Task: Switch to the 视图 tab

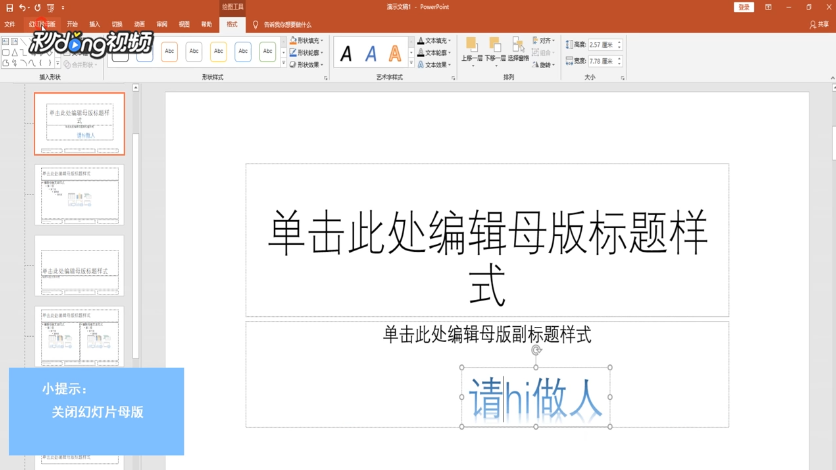Action: click(x=184, y=25)
